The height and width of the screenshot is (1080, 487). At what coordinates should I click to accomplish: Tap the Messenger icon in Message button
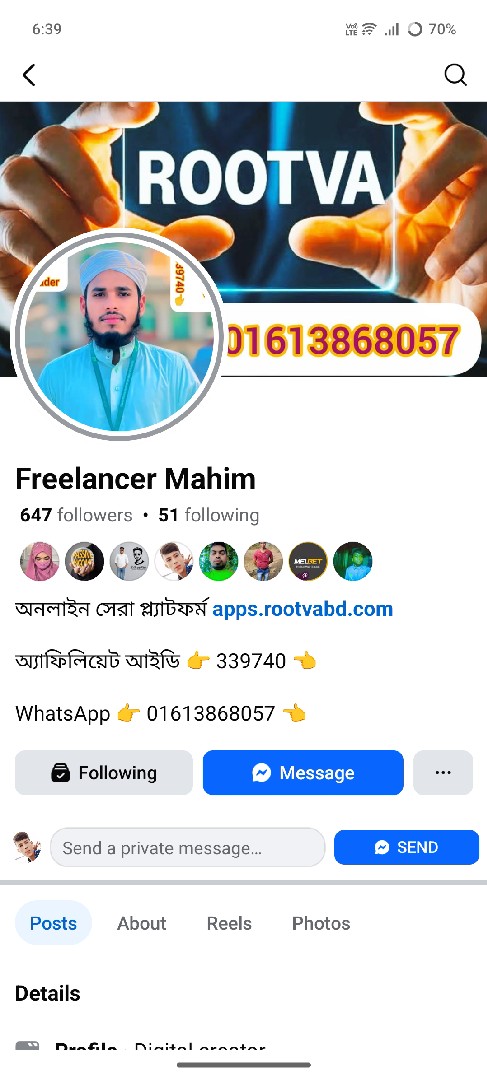pos(261,773)
